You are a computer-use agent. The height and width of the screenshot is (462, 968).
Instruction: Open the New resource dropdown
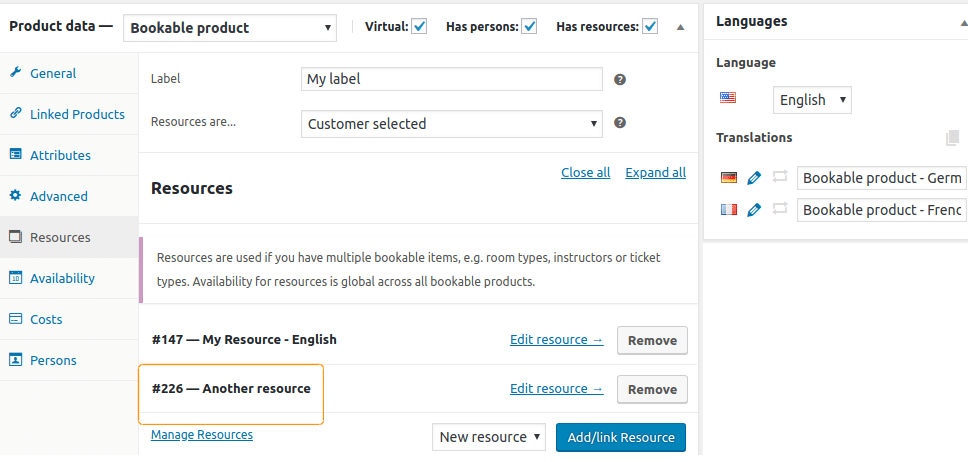pyautogui.click(x=489, y=437)
